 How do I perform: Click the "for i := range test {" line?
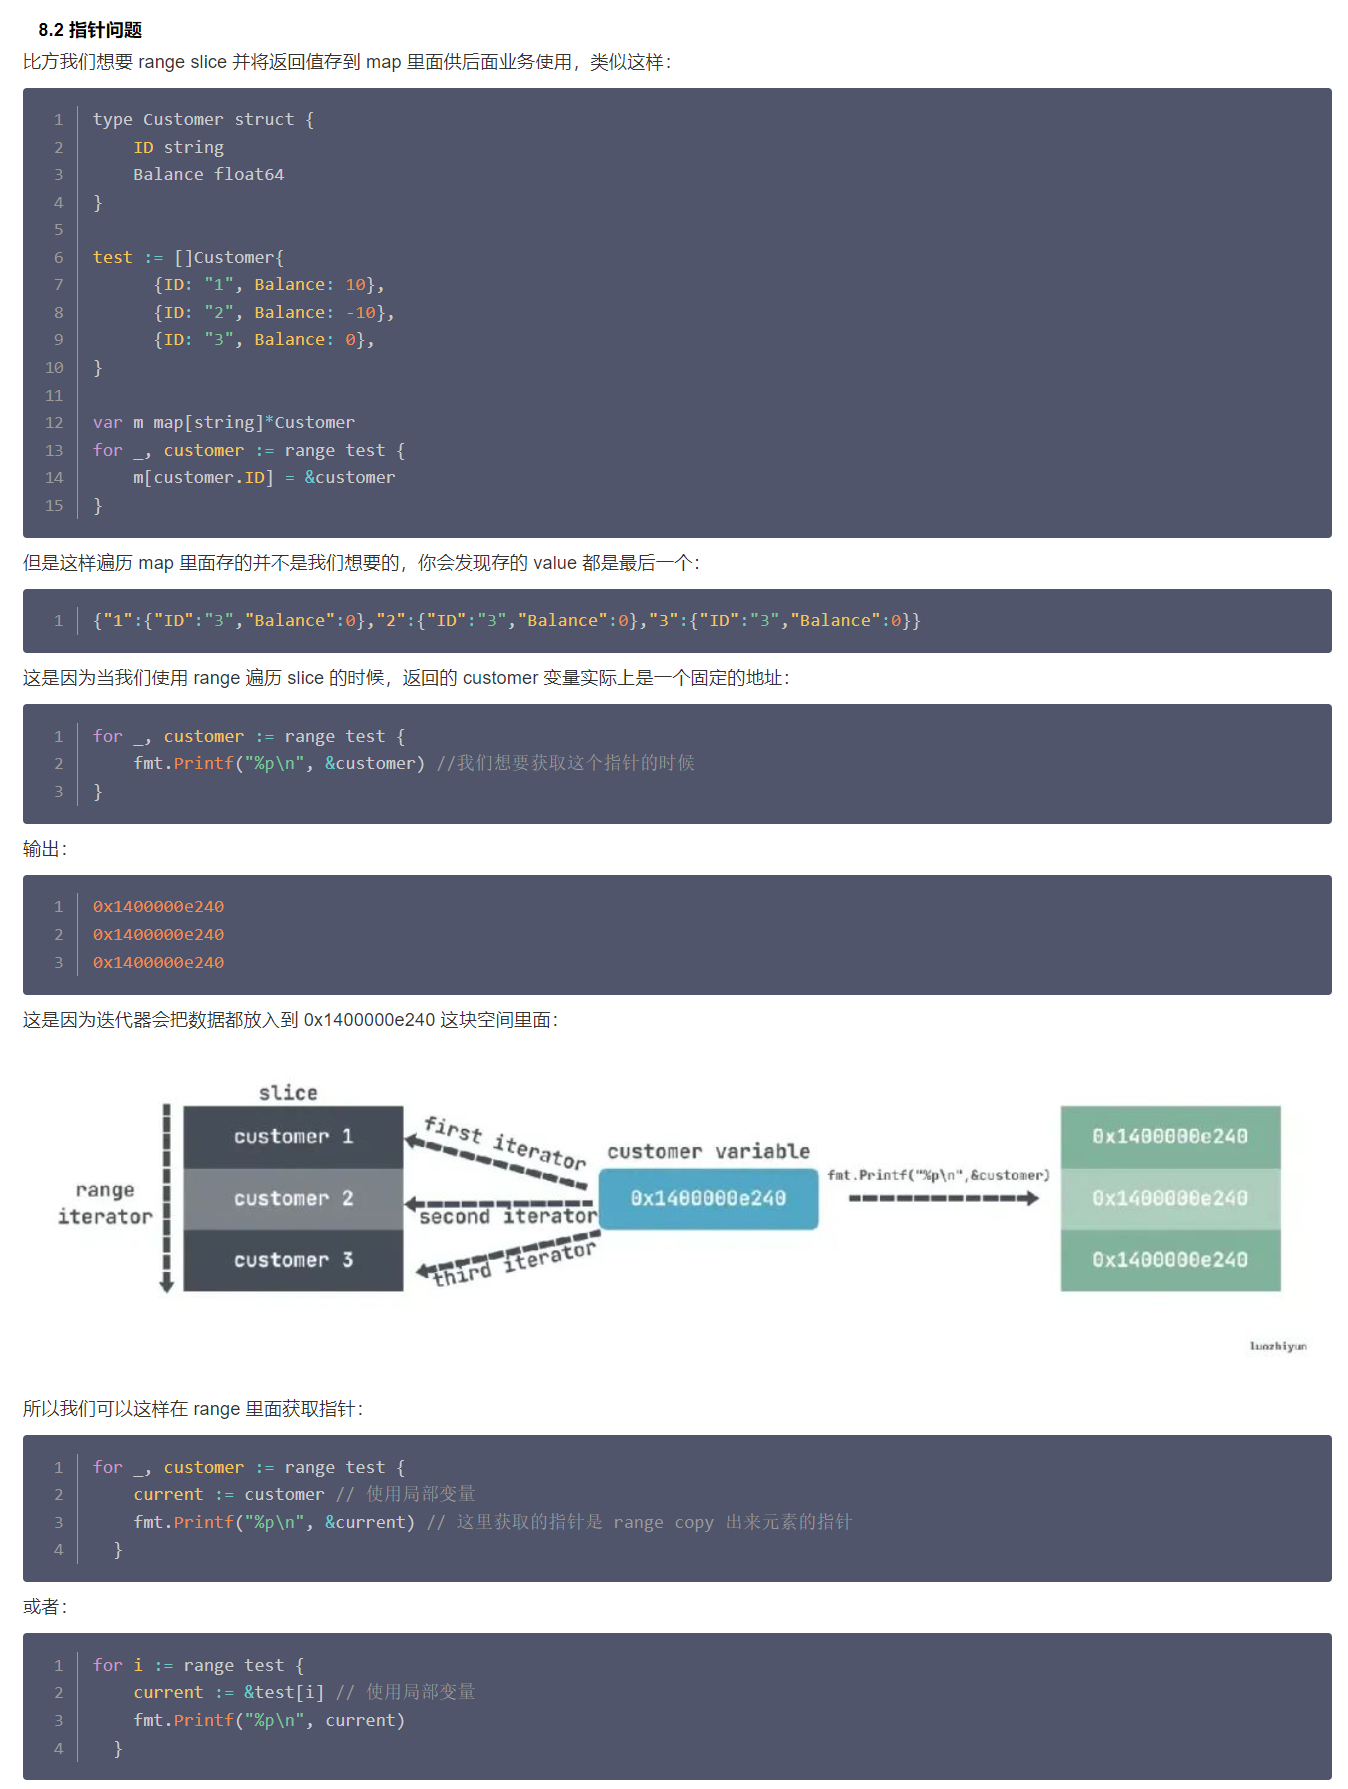[x=198, y=1665]
